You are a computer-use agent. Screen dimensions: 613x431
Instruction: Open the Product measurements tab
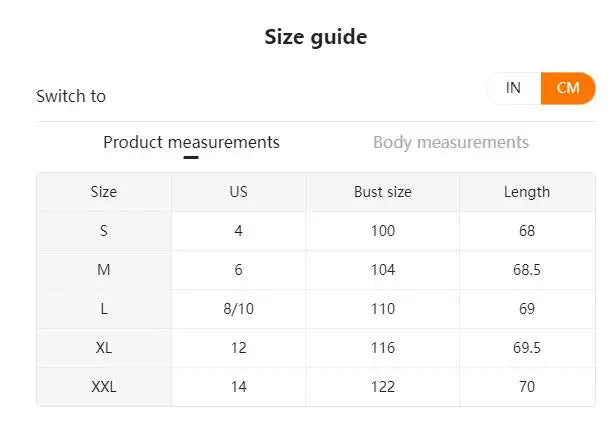coord(191,142)
